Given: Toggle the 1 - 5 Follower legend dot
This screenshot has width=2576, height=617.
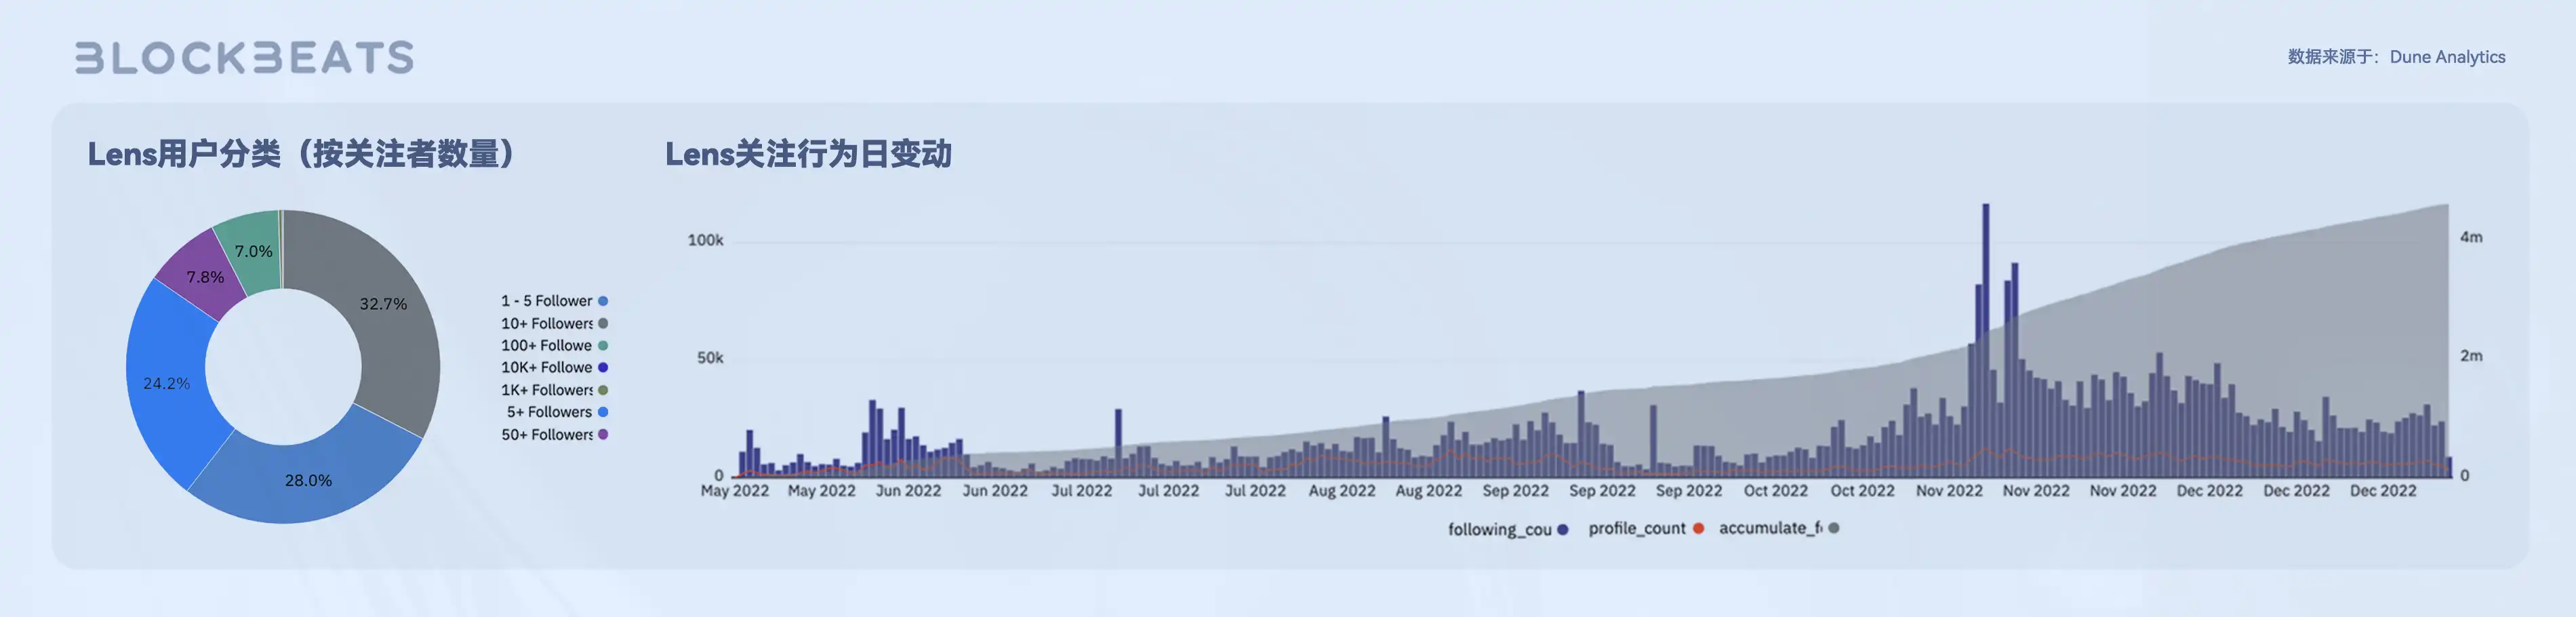Looking at the screenshot, I should pyautogui.click(x=603, y=301).
